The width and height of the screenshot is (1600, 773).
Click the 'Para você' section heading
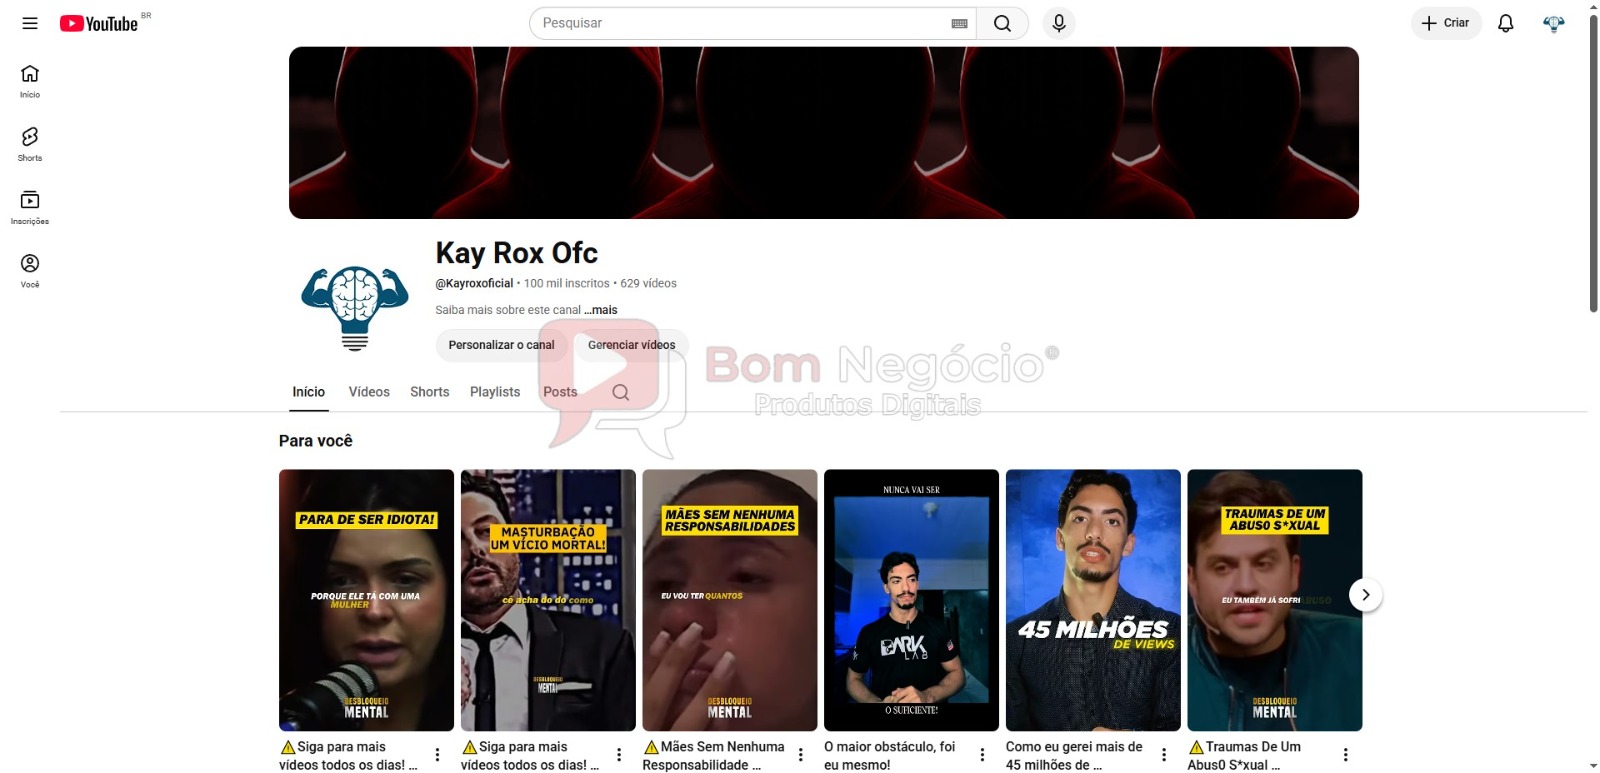[316, 441]
